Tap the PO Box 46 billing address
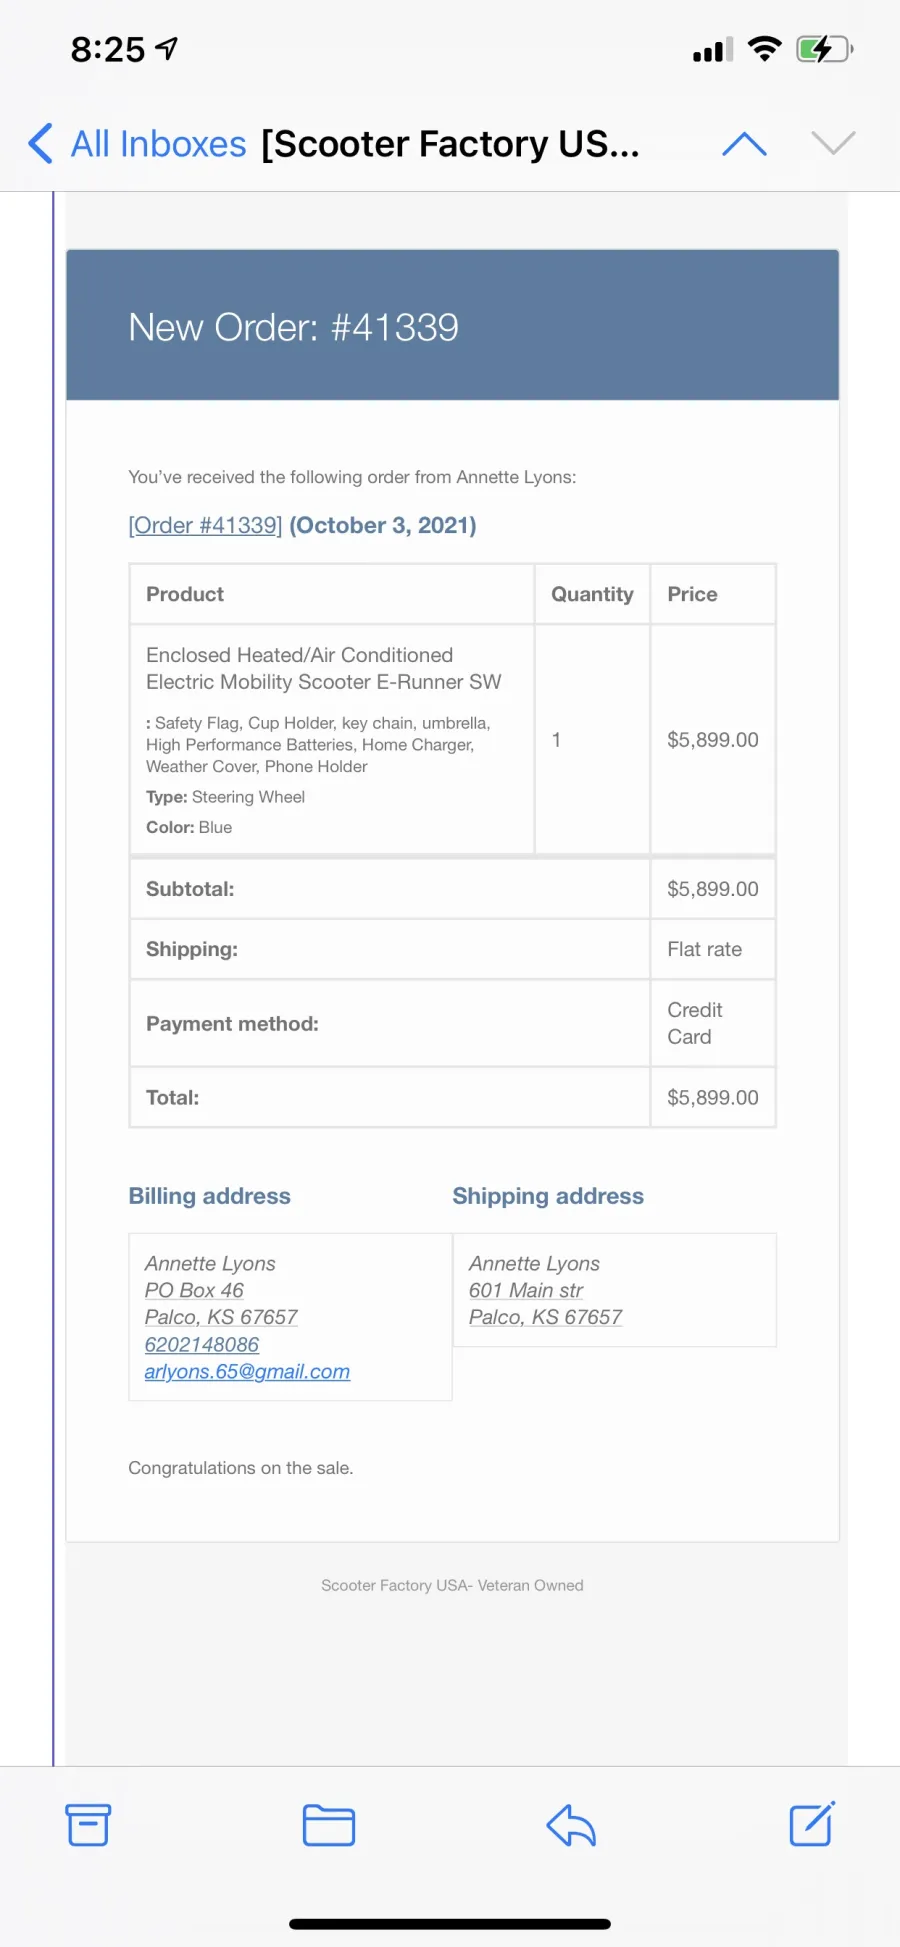 [x=194, y=1291]
